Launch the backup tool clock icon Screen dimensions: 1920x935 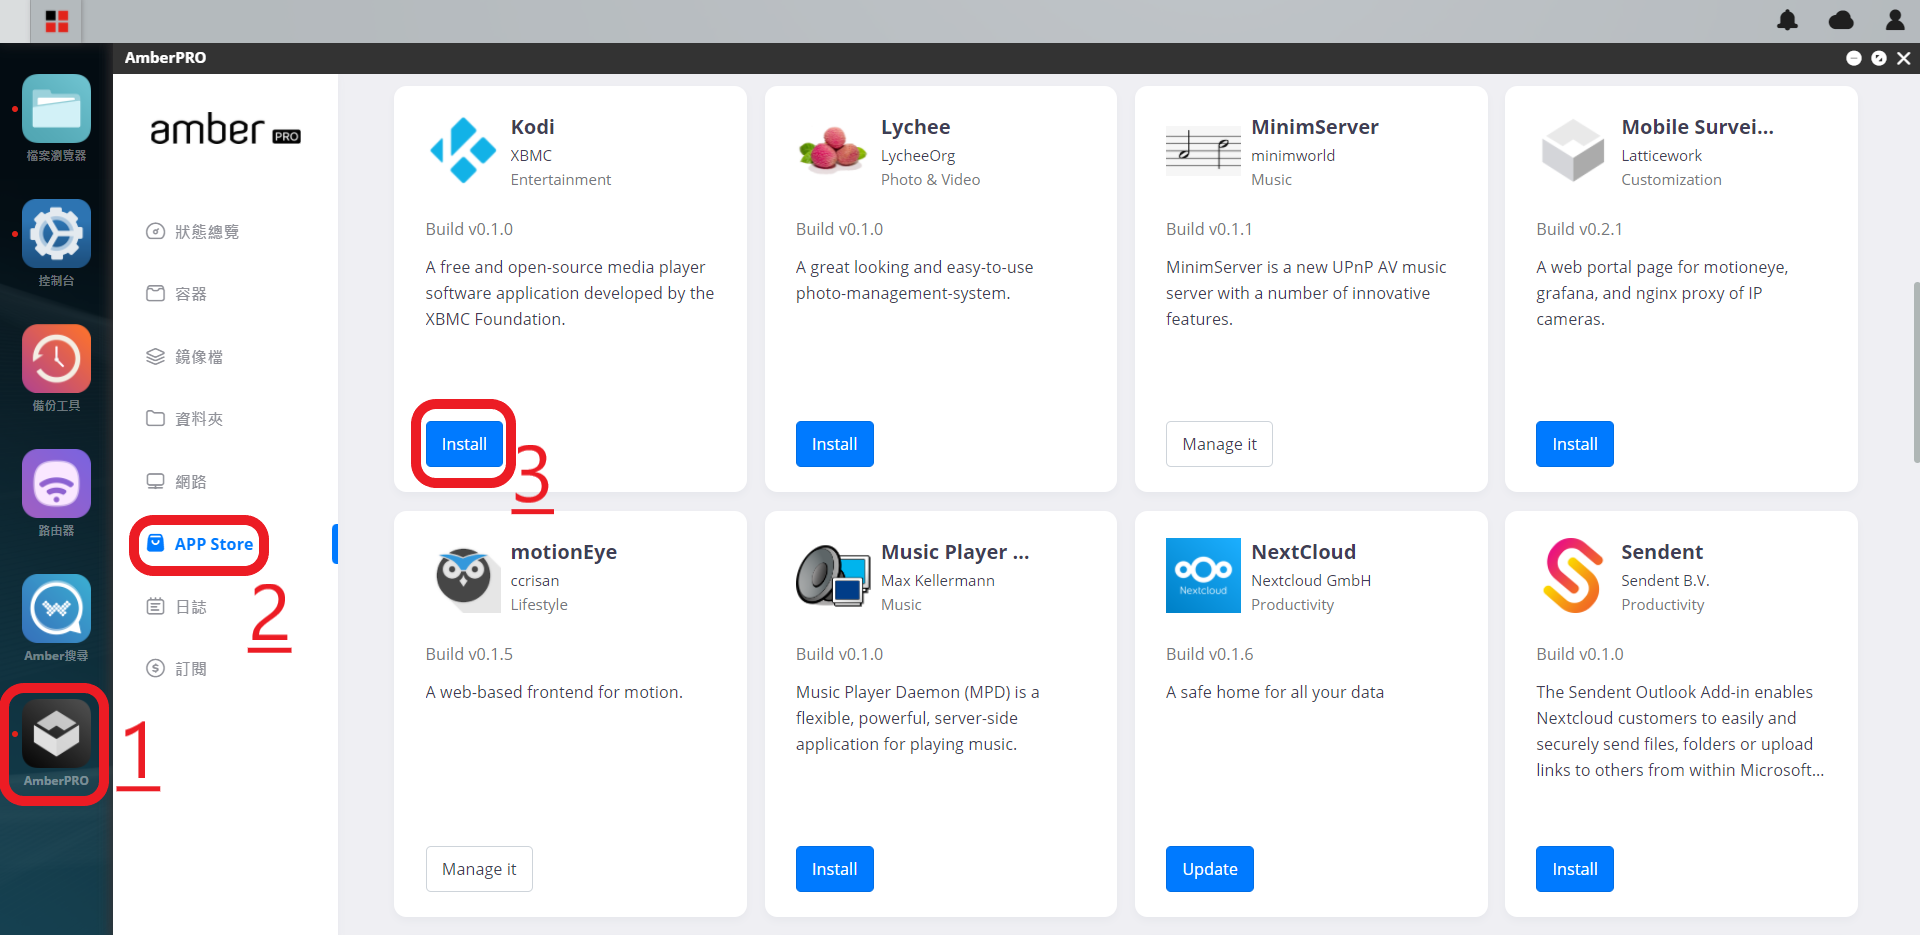pos(56,359)
